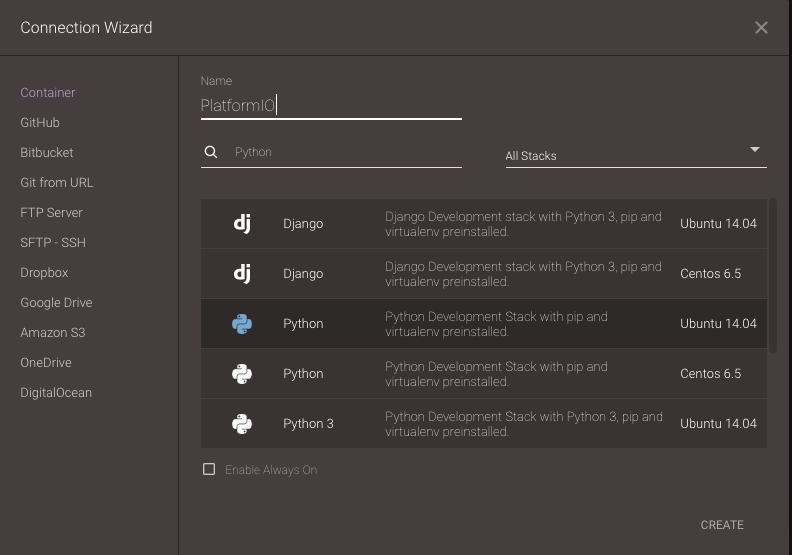The width and height of the screenshot is (792, 555).
Task: Choose Google Drive in the sidebar
Action: [56, 302]
